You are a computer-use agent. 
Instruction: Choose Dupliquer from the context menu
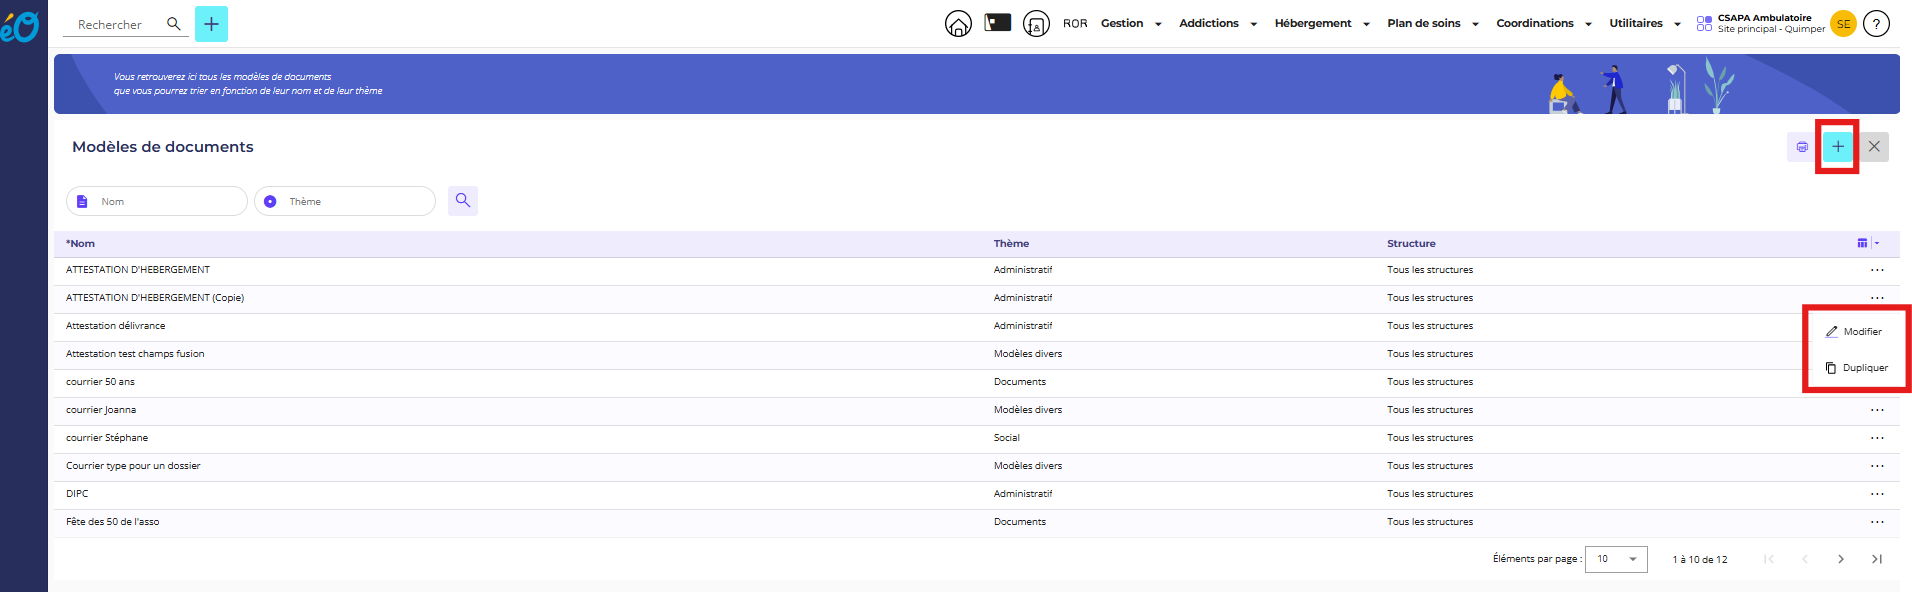pos(1856,368)
